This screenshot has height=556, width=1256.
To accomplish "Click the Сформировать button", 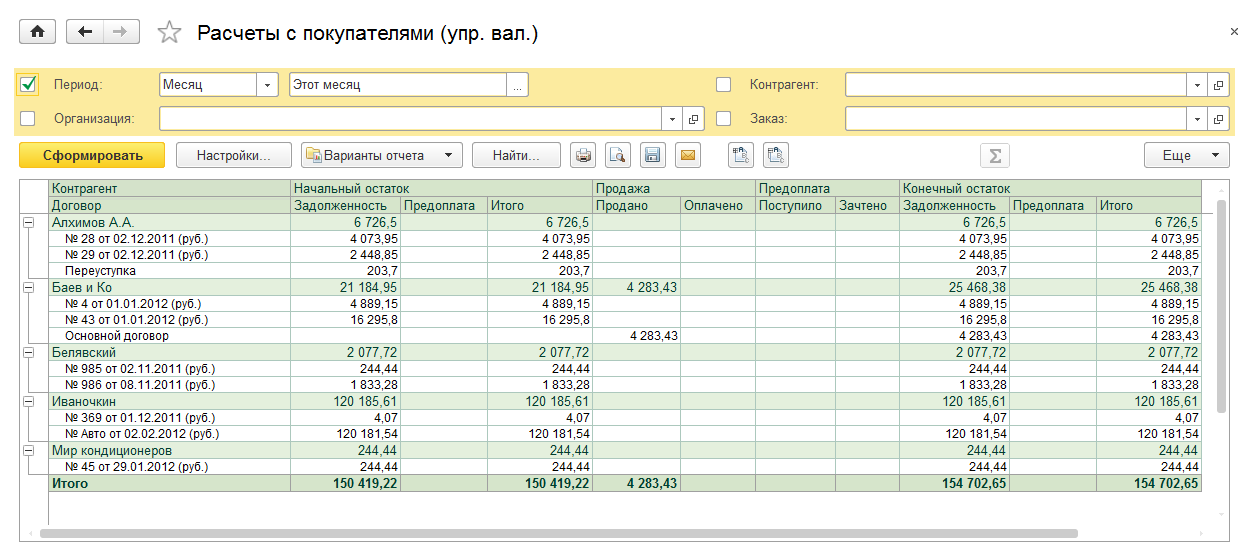I will click(92, 155).
